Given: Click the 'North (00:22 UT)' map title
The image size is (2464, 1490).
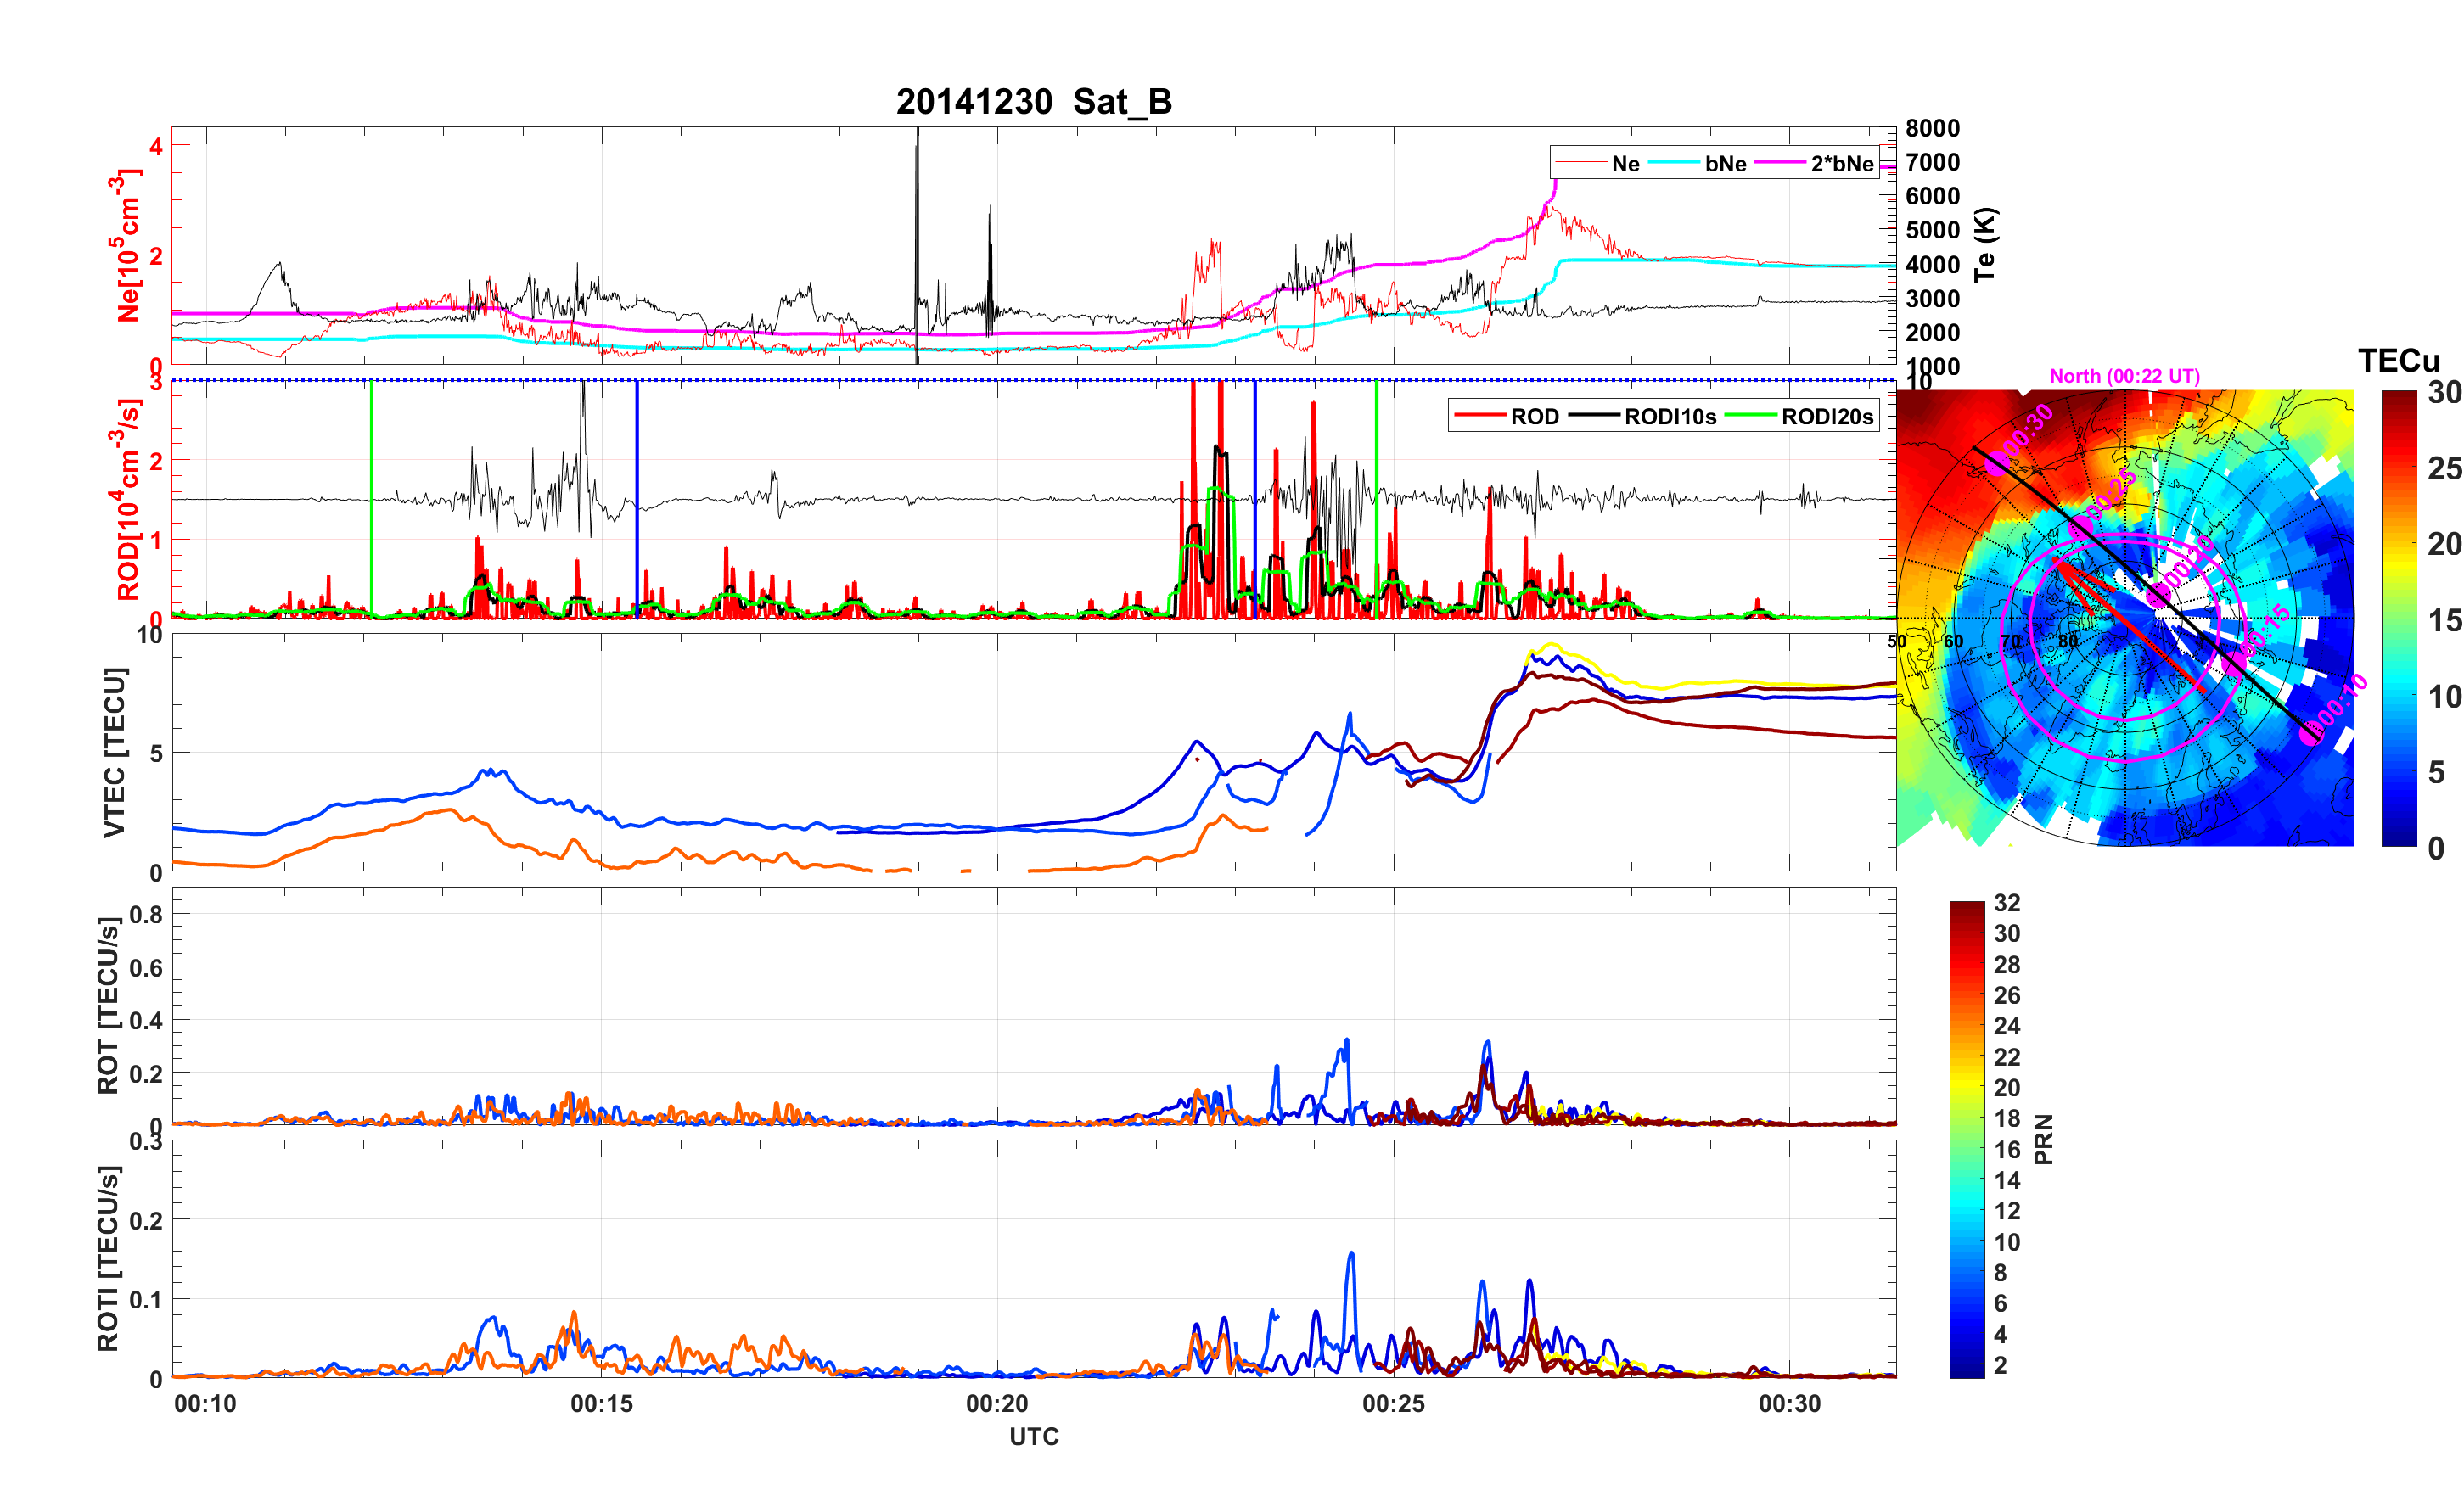Looking at the screenshot, I should [2124, 376].
